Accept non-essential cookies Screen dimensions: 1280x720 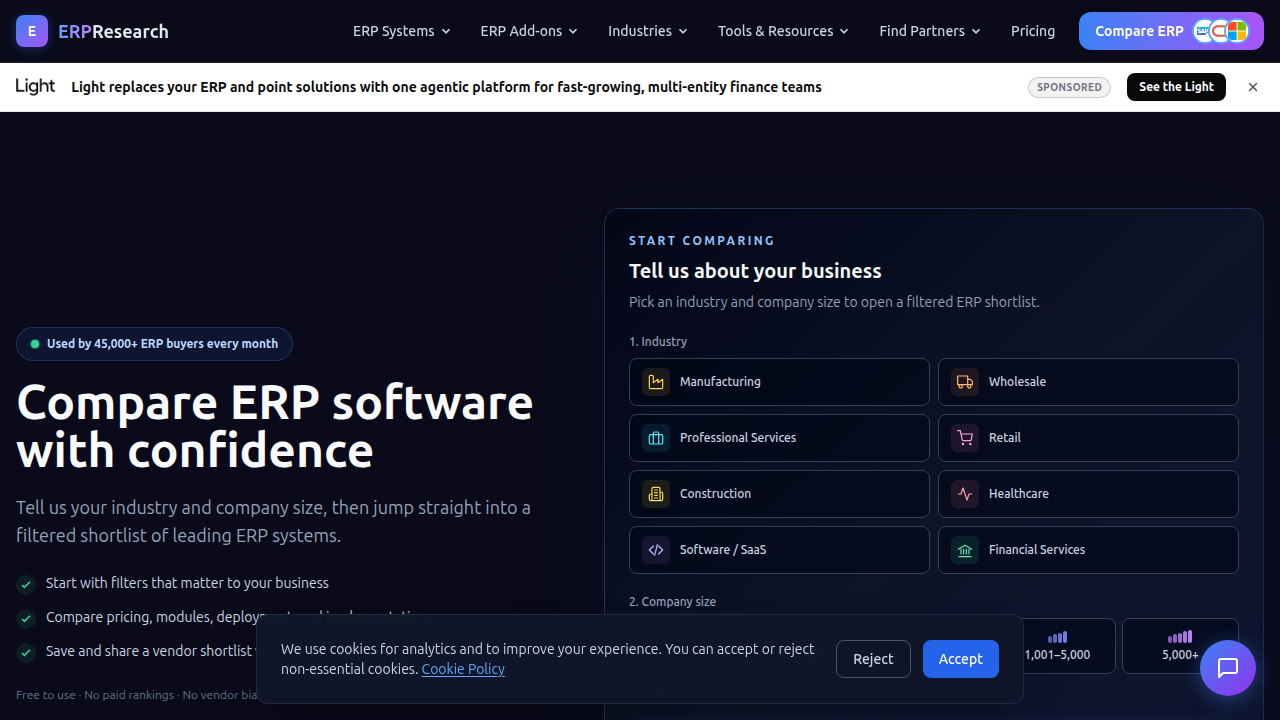(x=961, y=659)
